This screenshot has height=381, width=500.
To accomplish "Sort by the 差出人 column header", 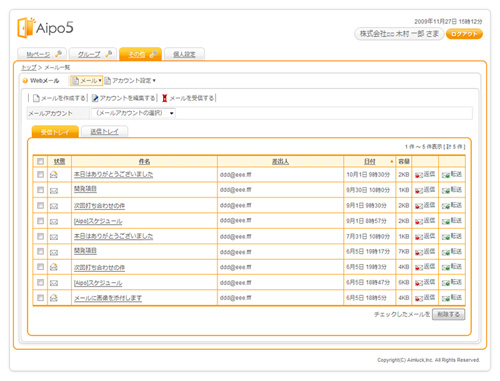I will pos(280,162).
